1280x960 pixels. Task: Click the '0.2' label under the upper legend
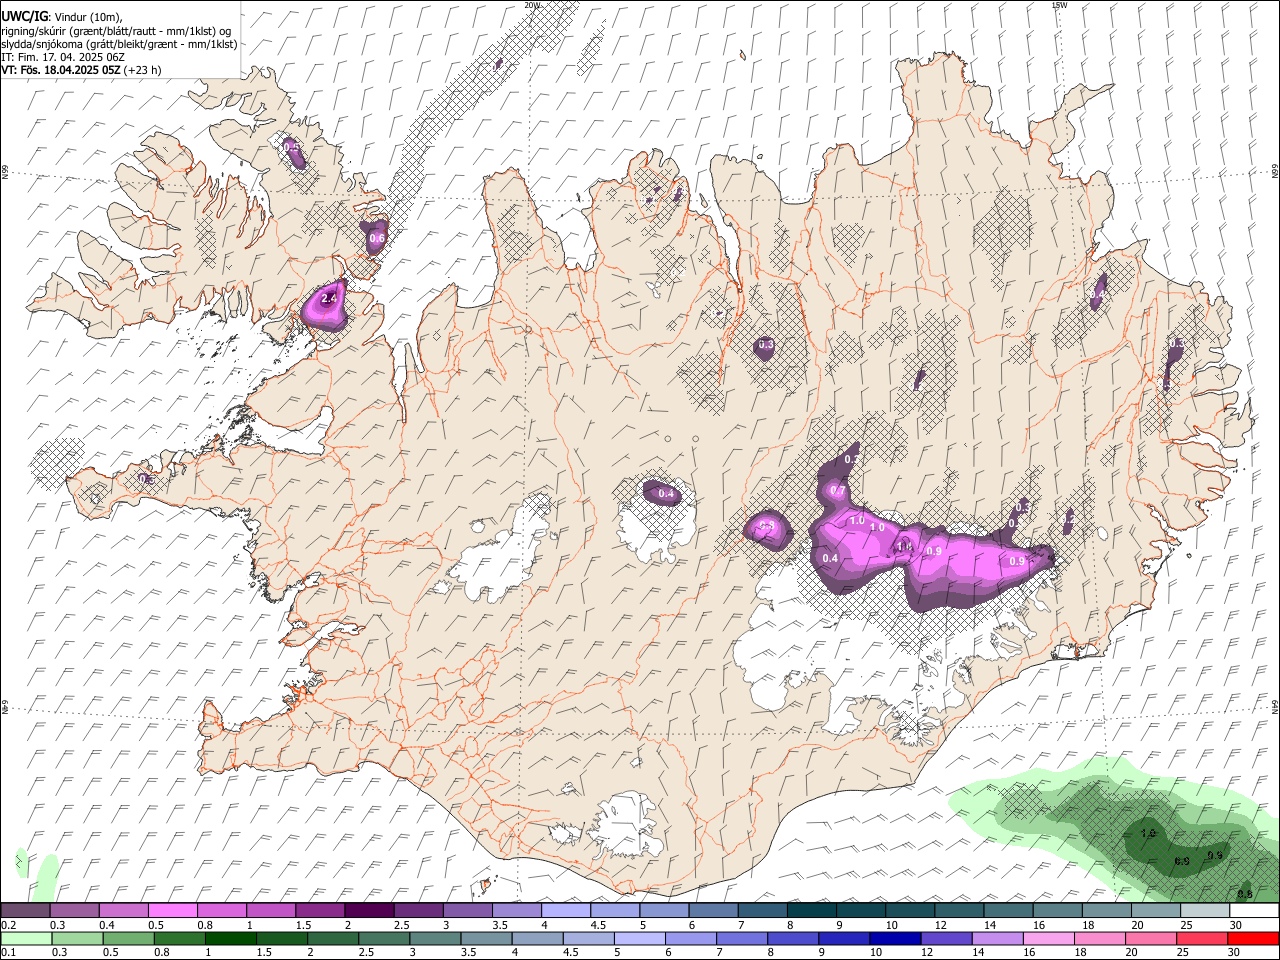click(x=7, y=925)
